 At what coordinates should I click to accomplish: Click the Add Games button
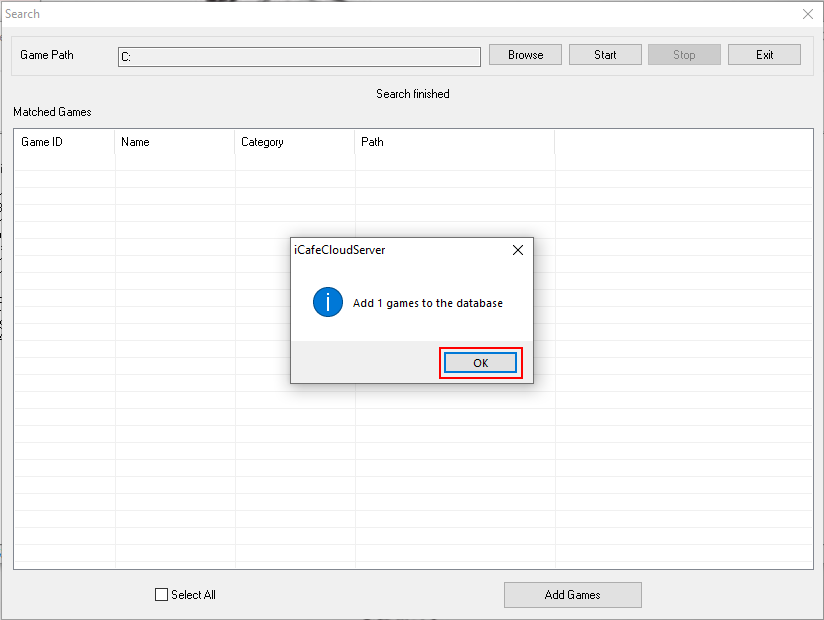[572, 595]
